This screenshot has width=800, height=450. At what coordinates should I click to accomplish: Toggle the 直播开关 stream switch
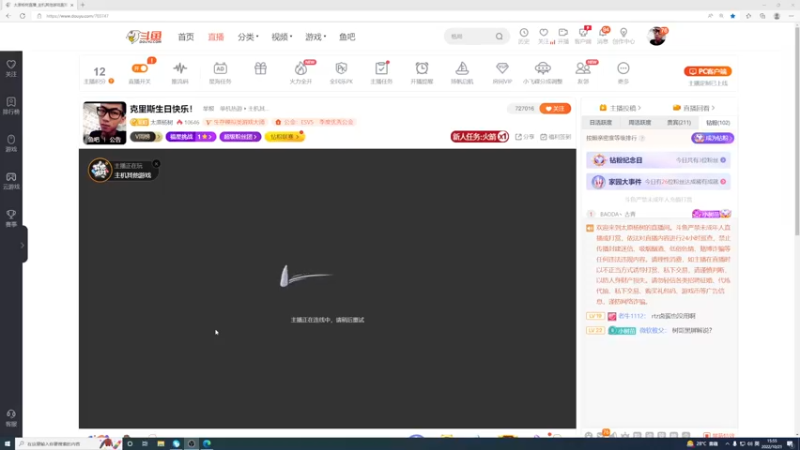(140, 68)
